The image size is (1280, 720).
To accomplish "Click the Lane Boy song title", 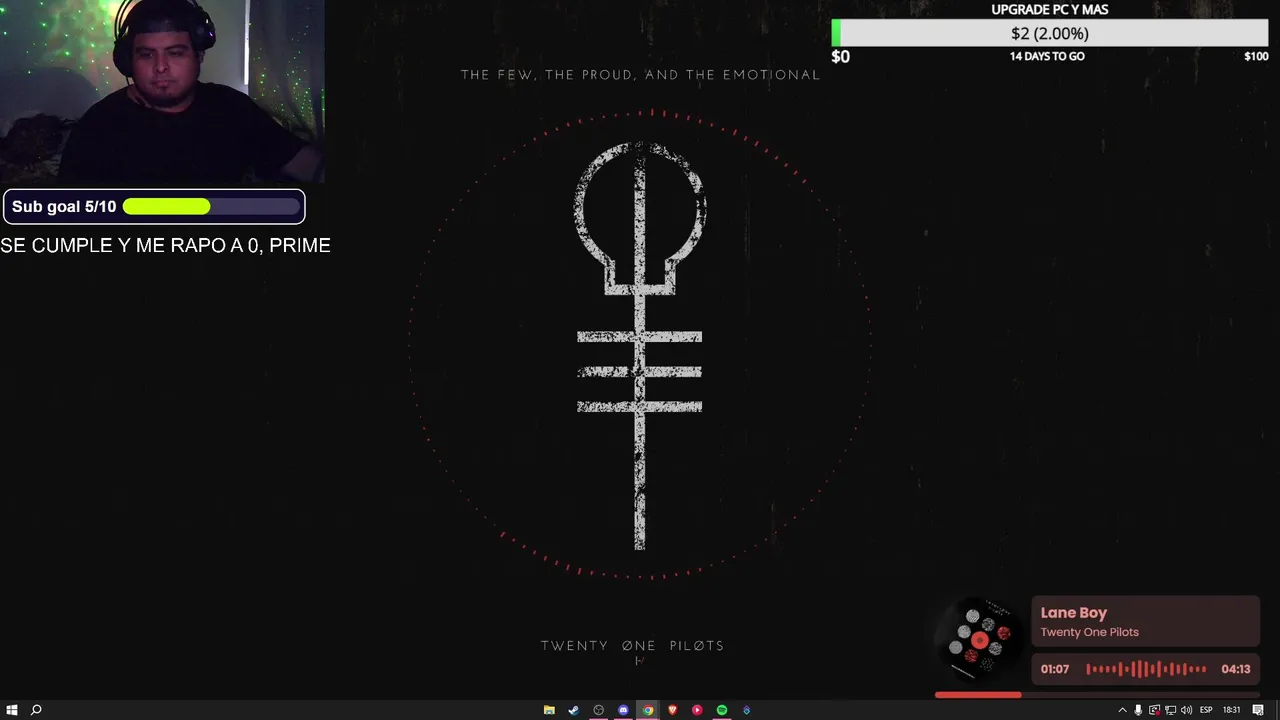I will click(x=1073, y=613).
